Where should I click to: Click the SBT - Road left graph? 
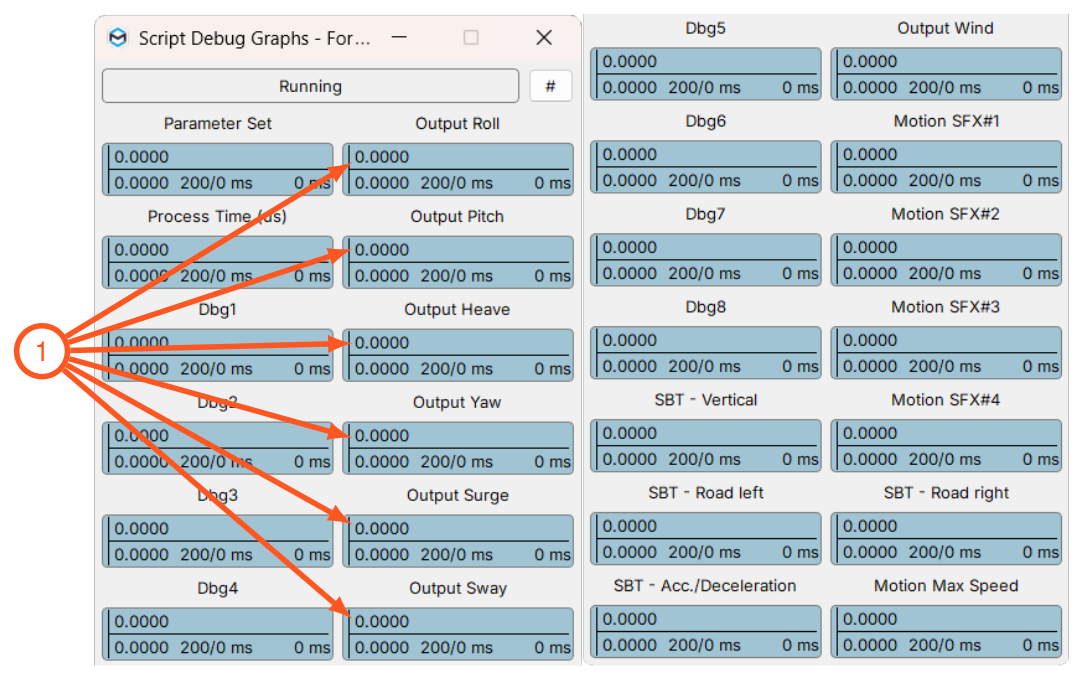[x=706, y=538]
